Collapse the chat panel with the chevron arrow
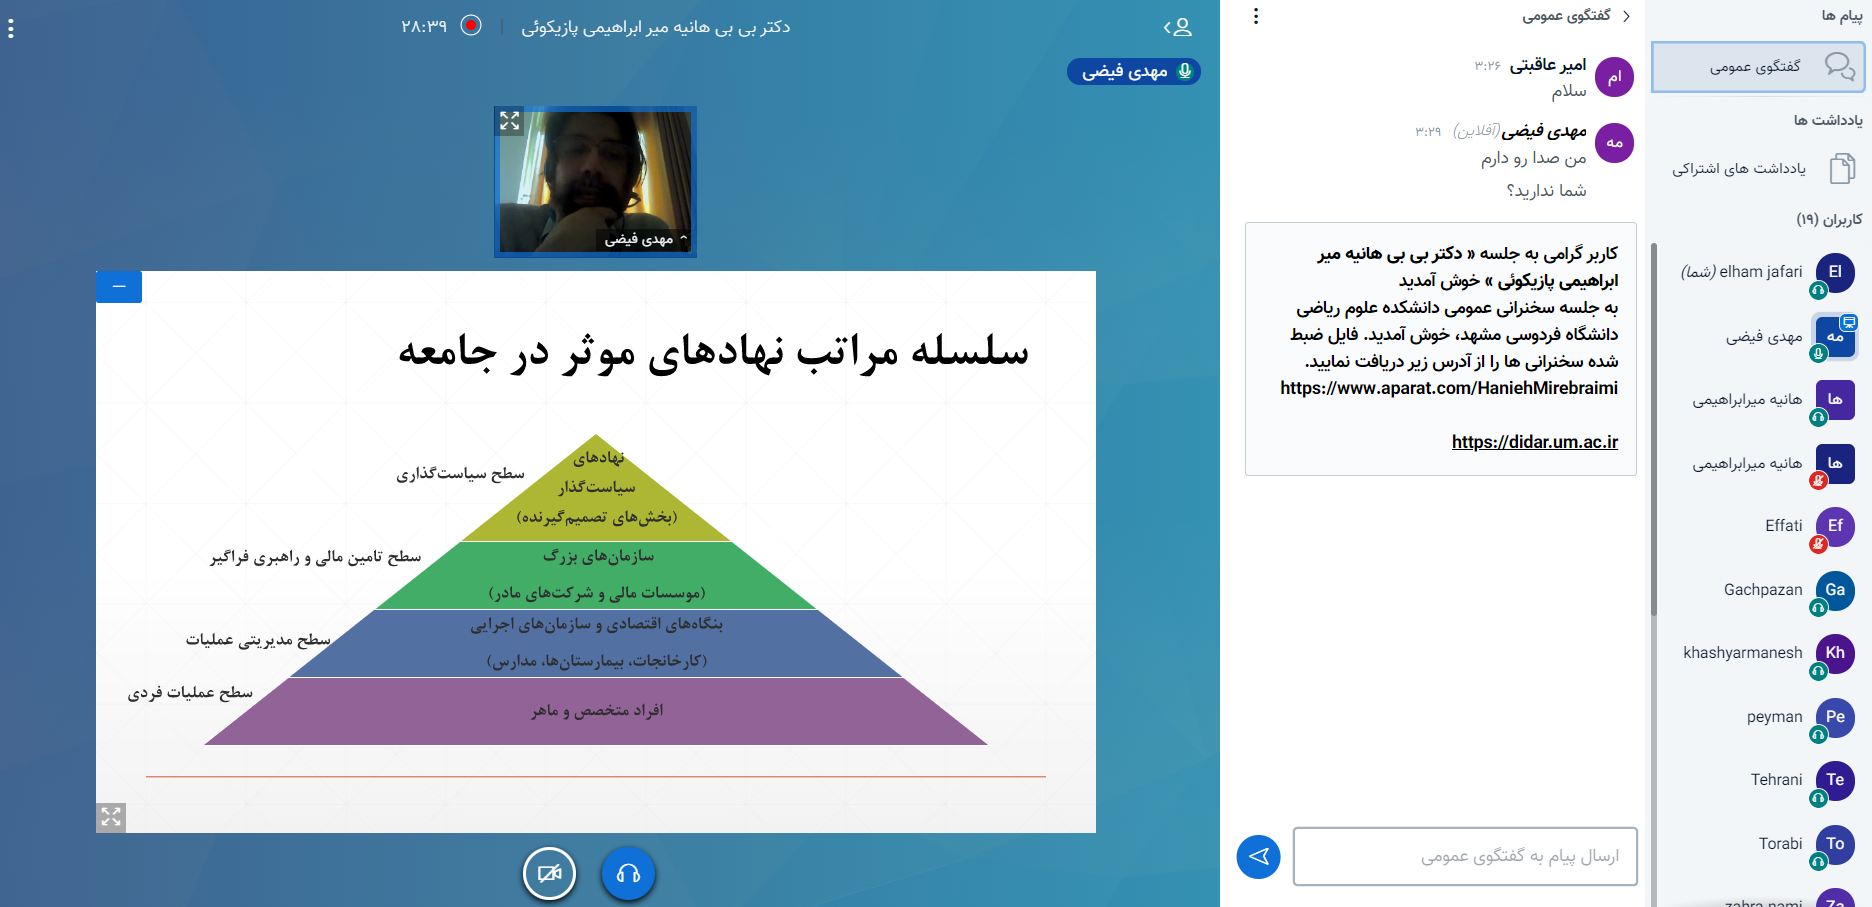The image size is (1872, 907). click(1626, 16)
